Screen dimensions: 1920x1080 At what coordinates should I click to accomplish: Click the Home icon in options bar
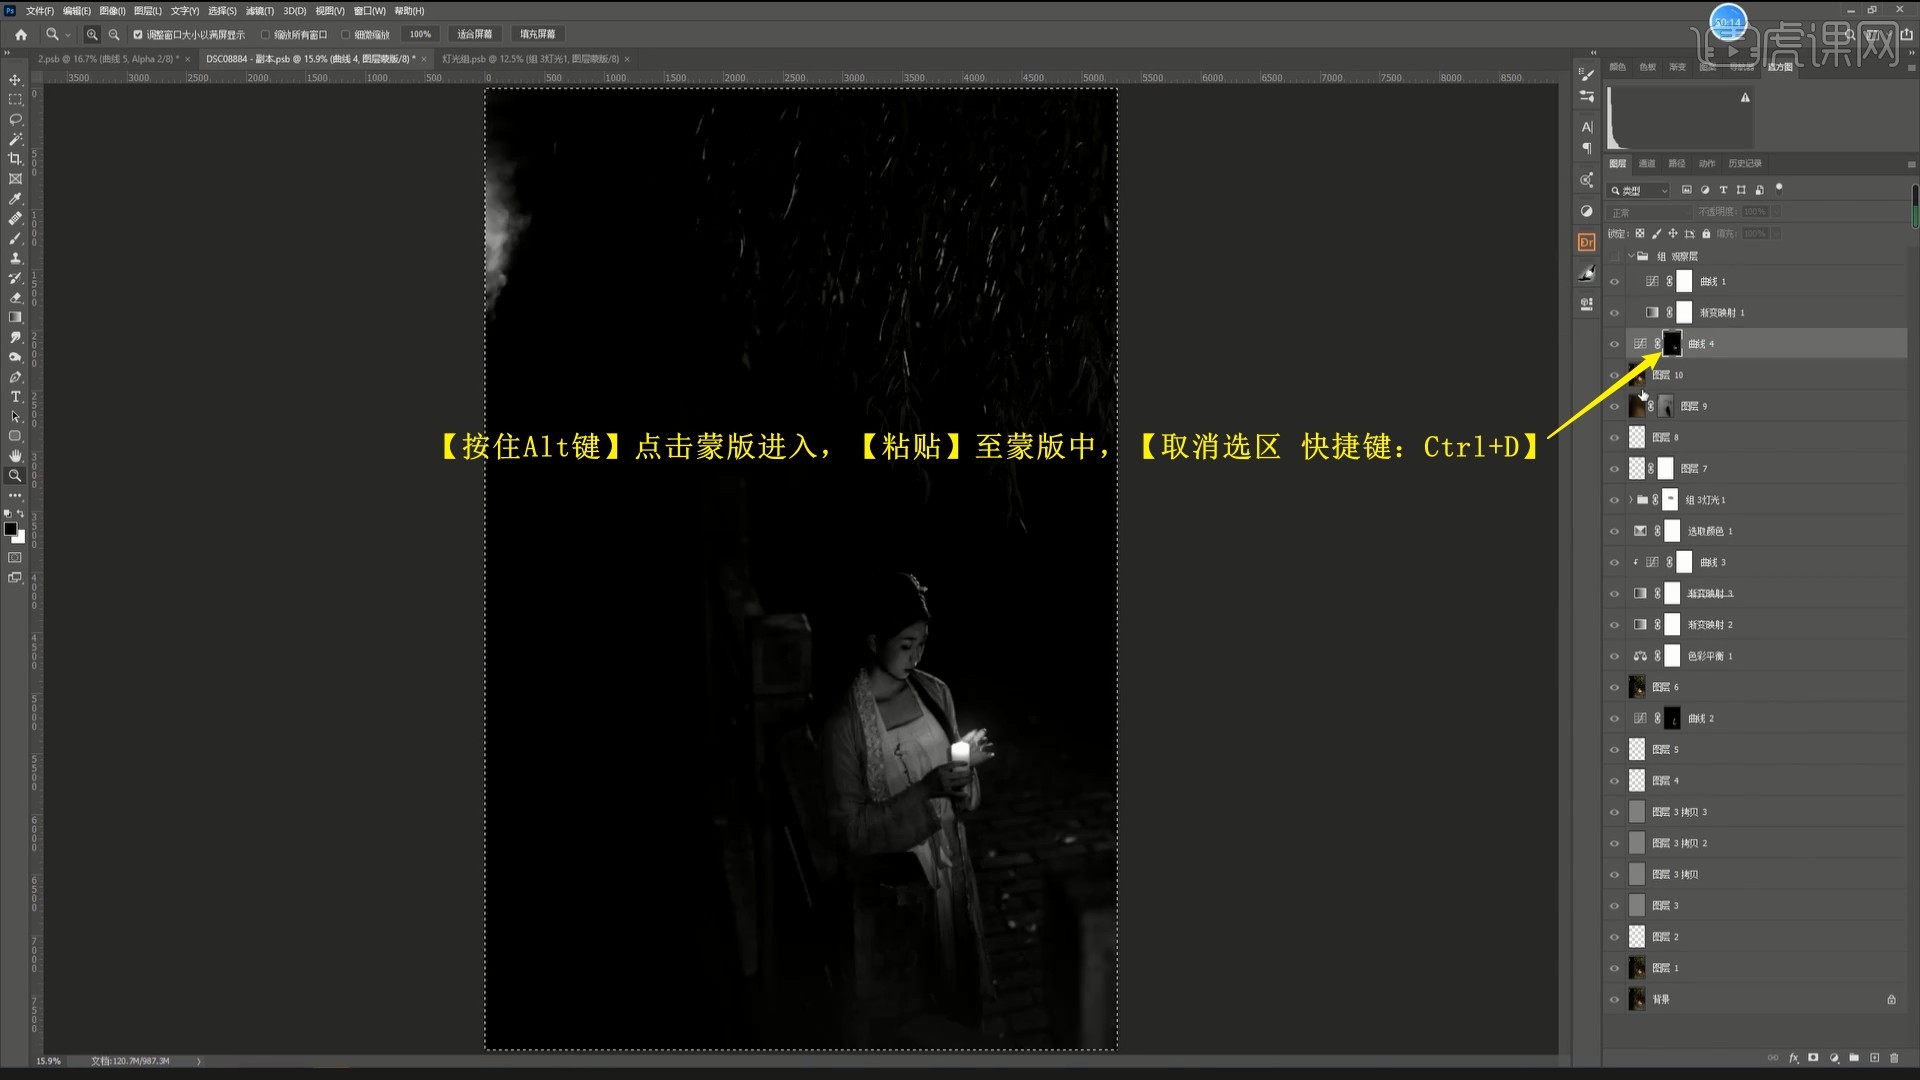click(21, 34)
